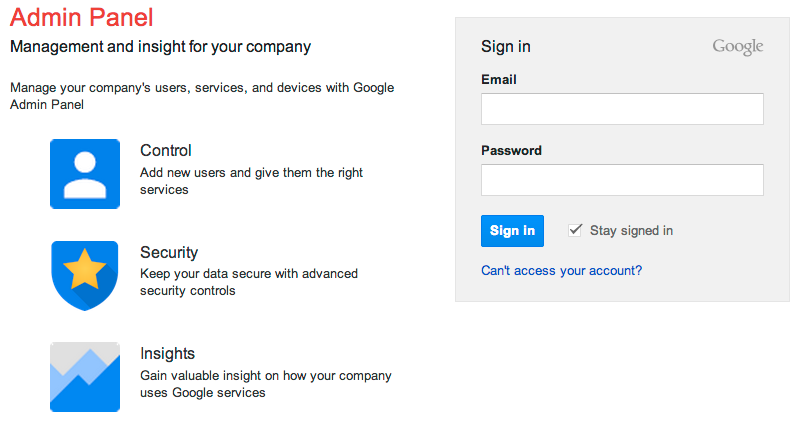Focus the Password input field
This screenshot has width=800, height=421.
622,180
